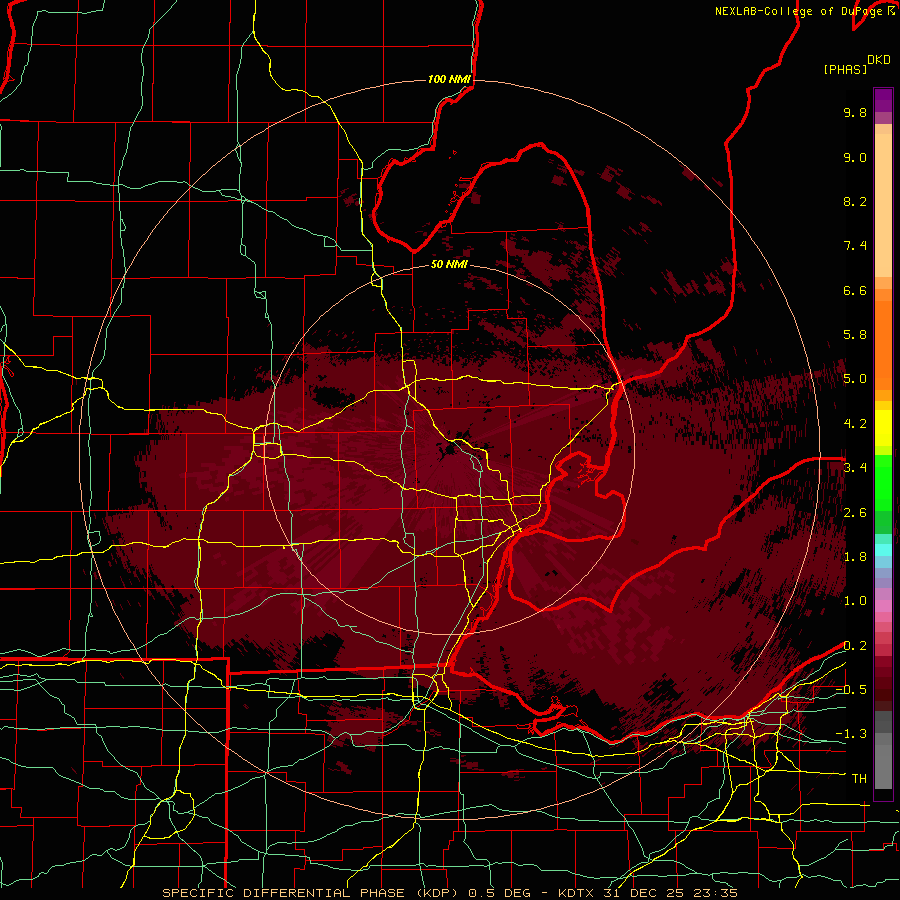Click the bright green segment of the color bar
Image resolution: width=900 pixels, height=900 pixels.
tap(883, 482)
